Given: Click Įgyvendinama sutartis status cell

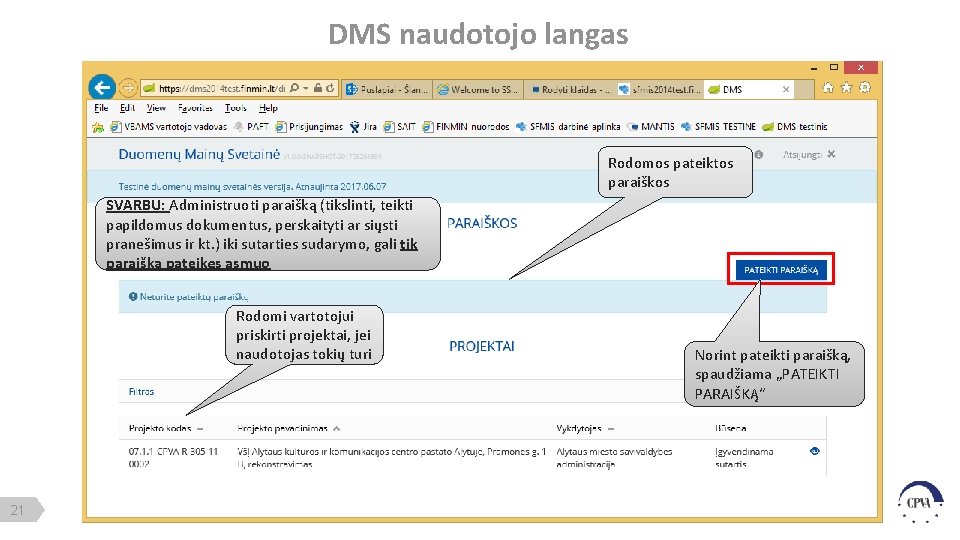Looking at the screenshot, I should (744, 457).
